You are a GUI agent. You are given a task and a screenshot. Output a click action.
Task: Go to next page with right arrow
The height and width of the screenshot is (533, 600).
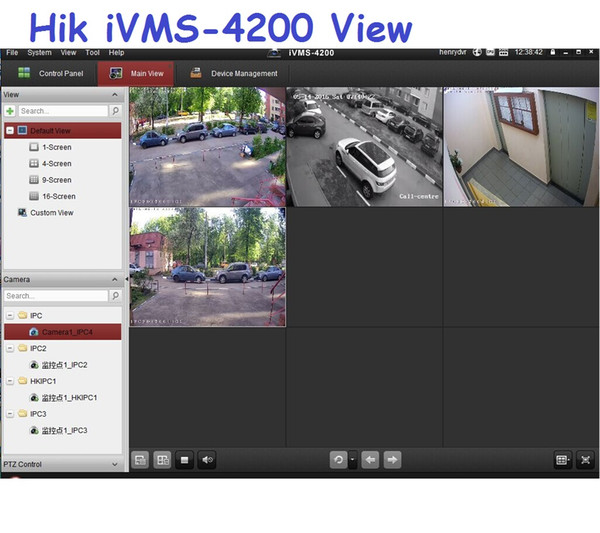392,460
